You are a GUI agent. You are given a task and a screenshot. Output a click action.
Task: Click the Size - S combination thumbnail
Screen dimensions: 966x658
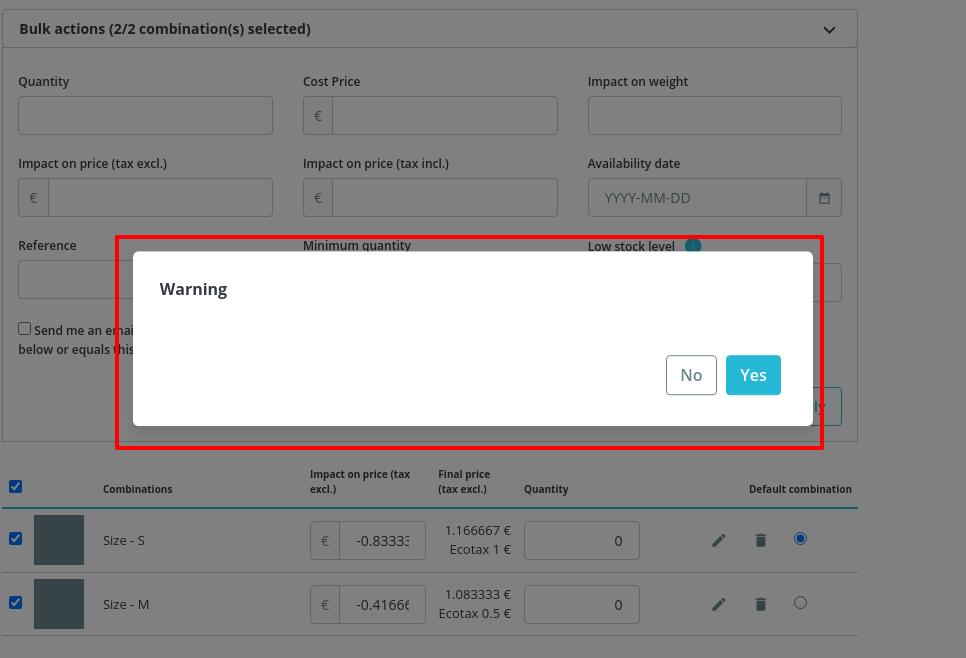58,539
